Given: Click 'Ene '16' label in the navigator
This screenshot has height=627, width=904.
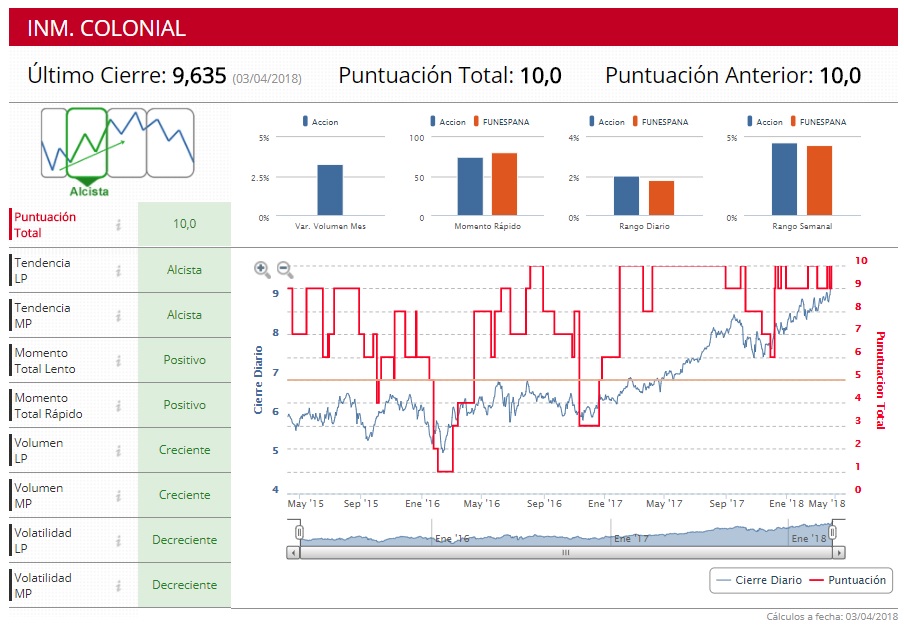Looking at the screenshot, I should 452,539.
